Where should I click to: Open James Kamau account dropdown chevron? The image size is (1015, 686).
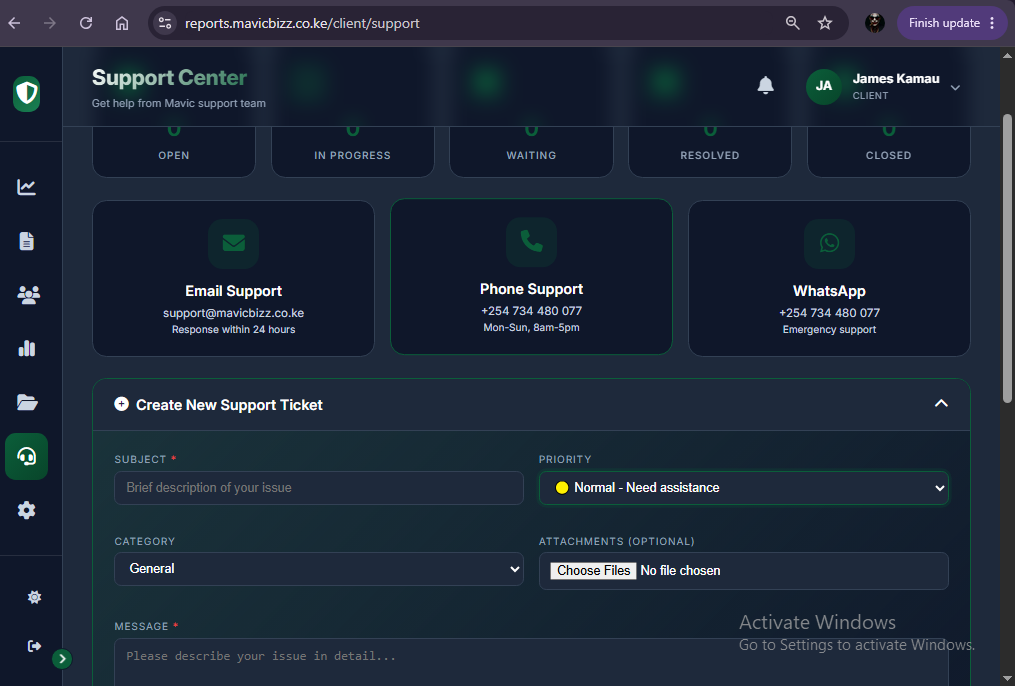point(955,87)
